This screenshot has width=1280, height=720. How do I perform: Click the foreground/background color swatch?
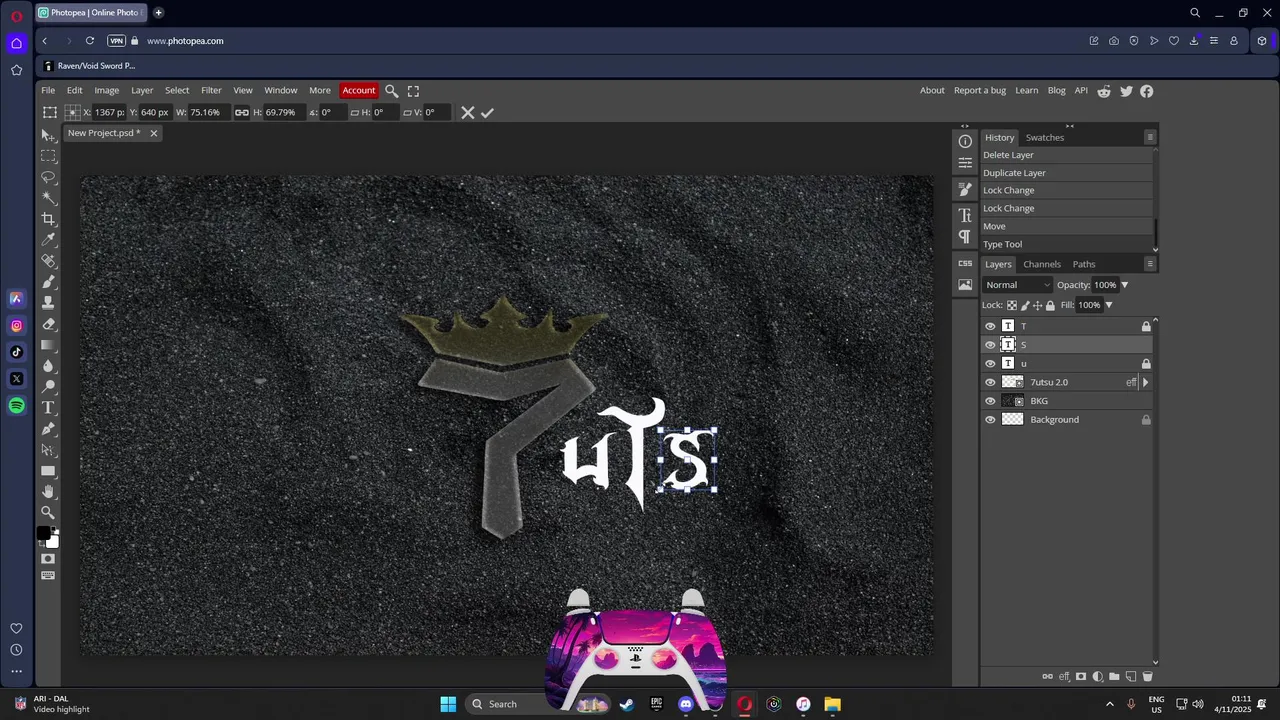click(48, 538)
